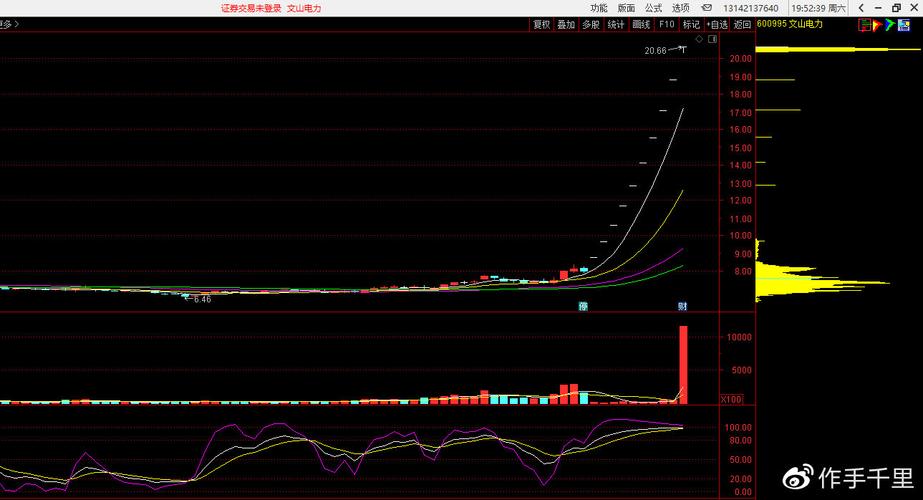This screenshot has height=500, width=923.
Task: Open the 统计 statistics tool
Action: pos(616,24)
